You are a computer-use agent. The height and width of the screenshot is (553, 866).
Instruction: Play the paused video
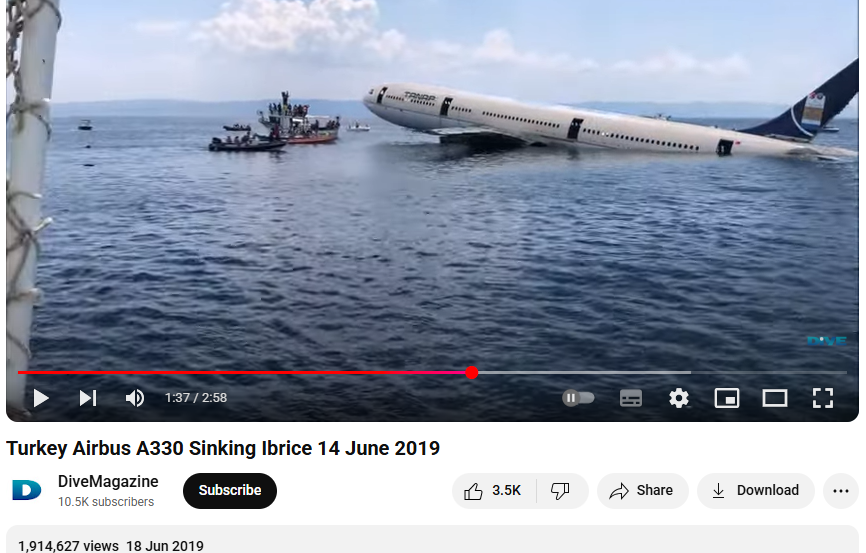[x=41, y=398]
